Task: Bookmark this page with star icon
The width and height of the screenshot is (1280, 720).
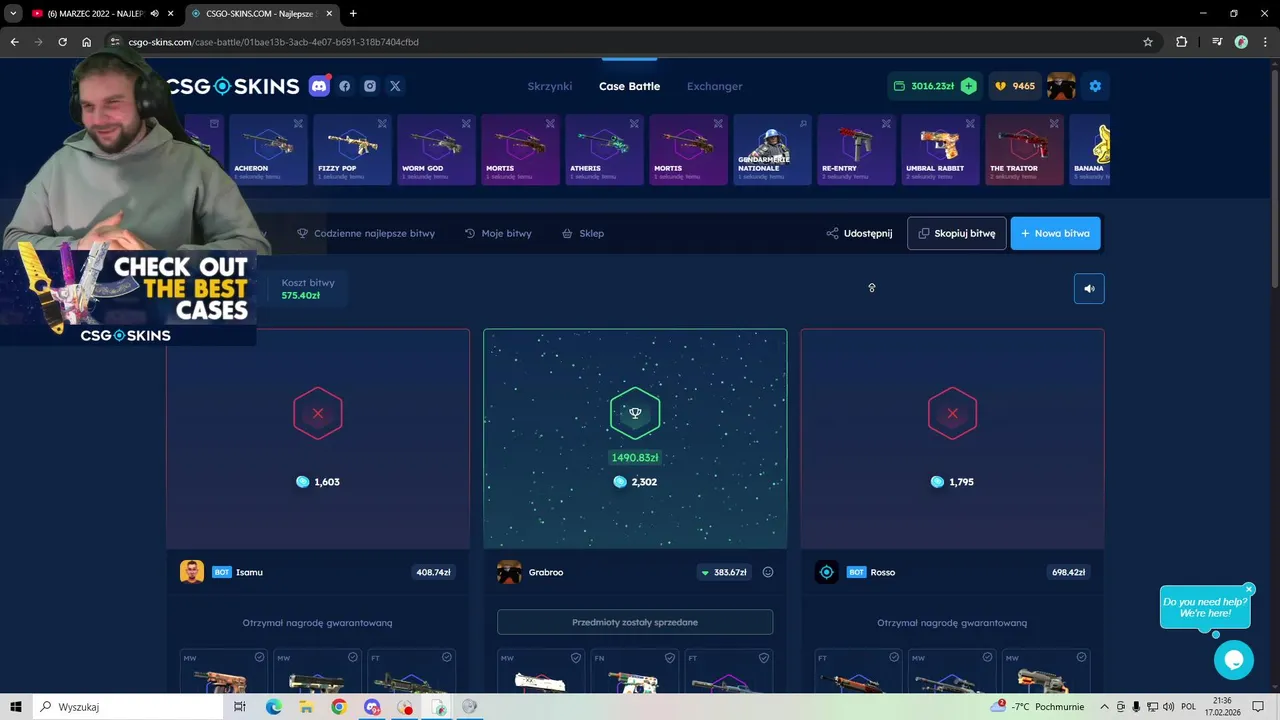Action: (x=1148, y=42)
